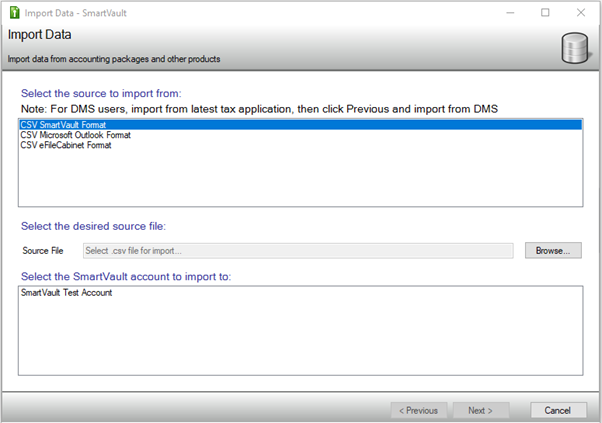Choose CSV eFileCabinet Format source

(x=66, y=146)
